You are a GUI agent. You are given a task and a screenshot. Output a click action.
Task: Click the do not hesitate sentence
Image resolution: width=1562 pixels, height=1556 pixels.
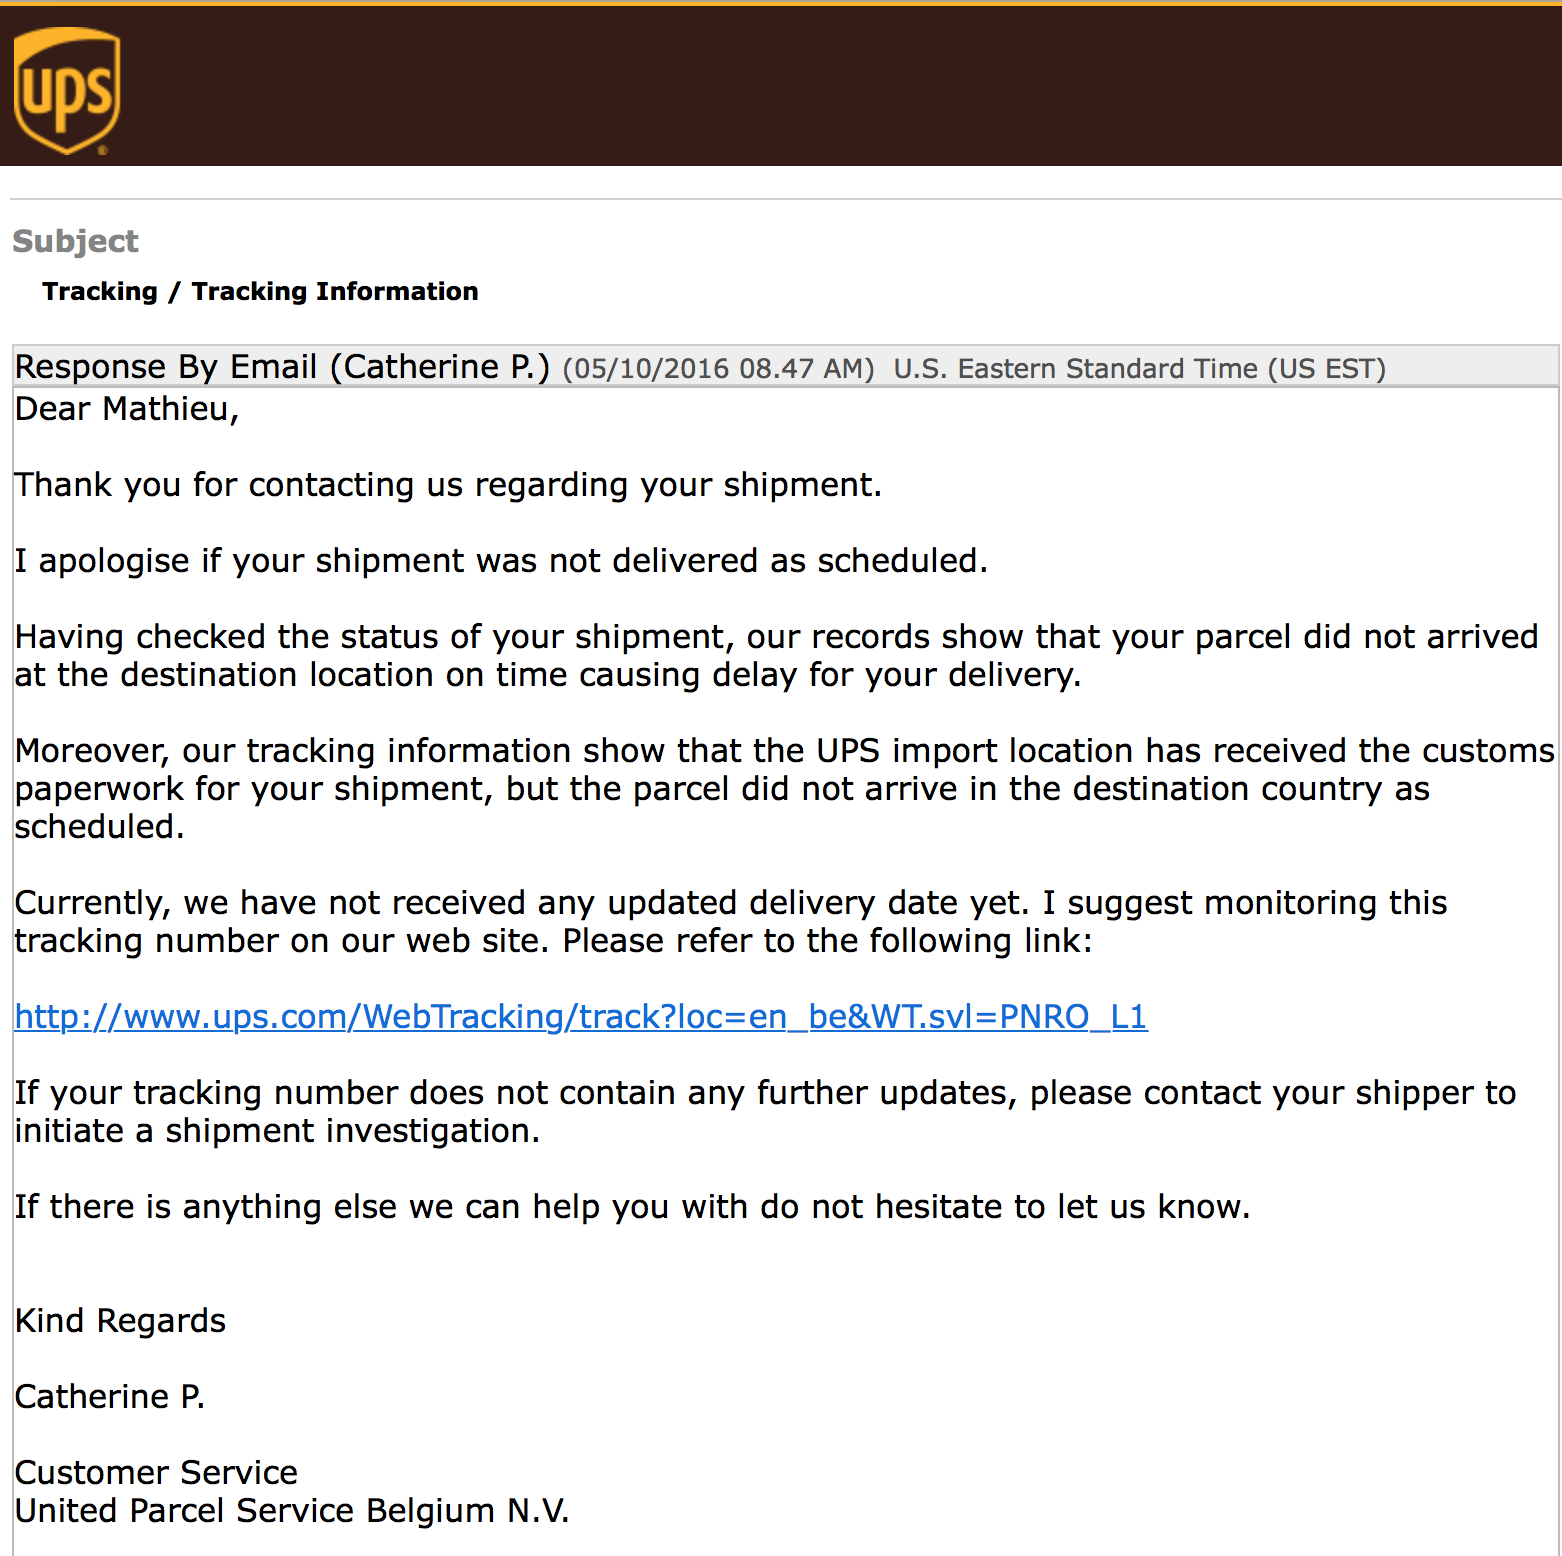tap(632, 1206)
